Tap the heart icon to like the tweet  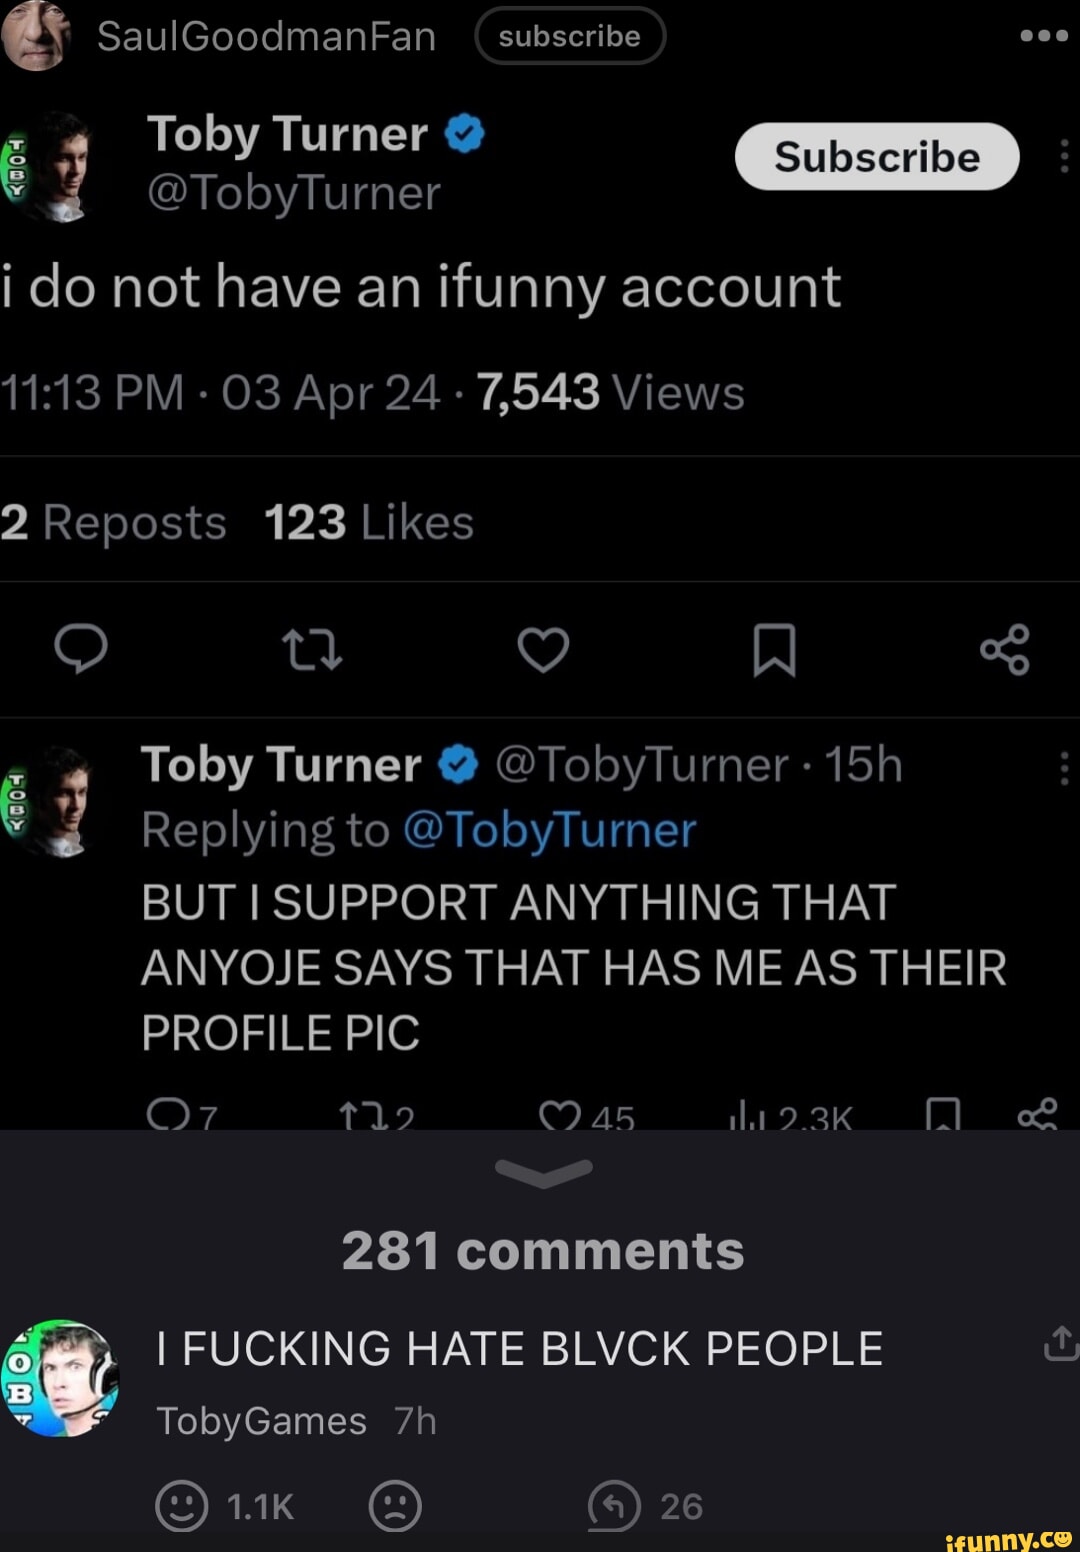tap(544, 650)
